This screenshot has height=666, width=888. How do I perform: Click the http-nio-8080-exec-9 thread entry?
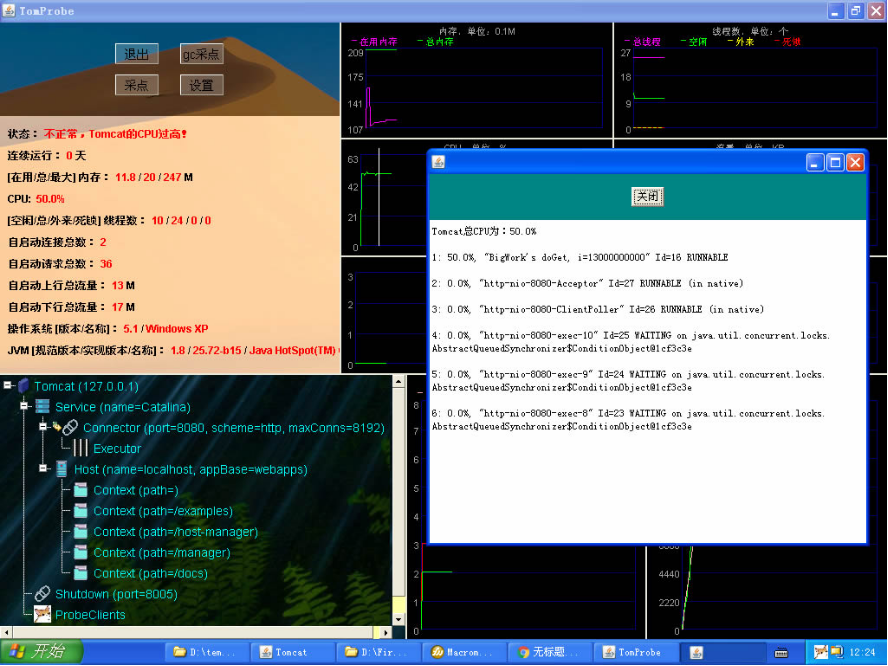(629, 381)
